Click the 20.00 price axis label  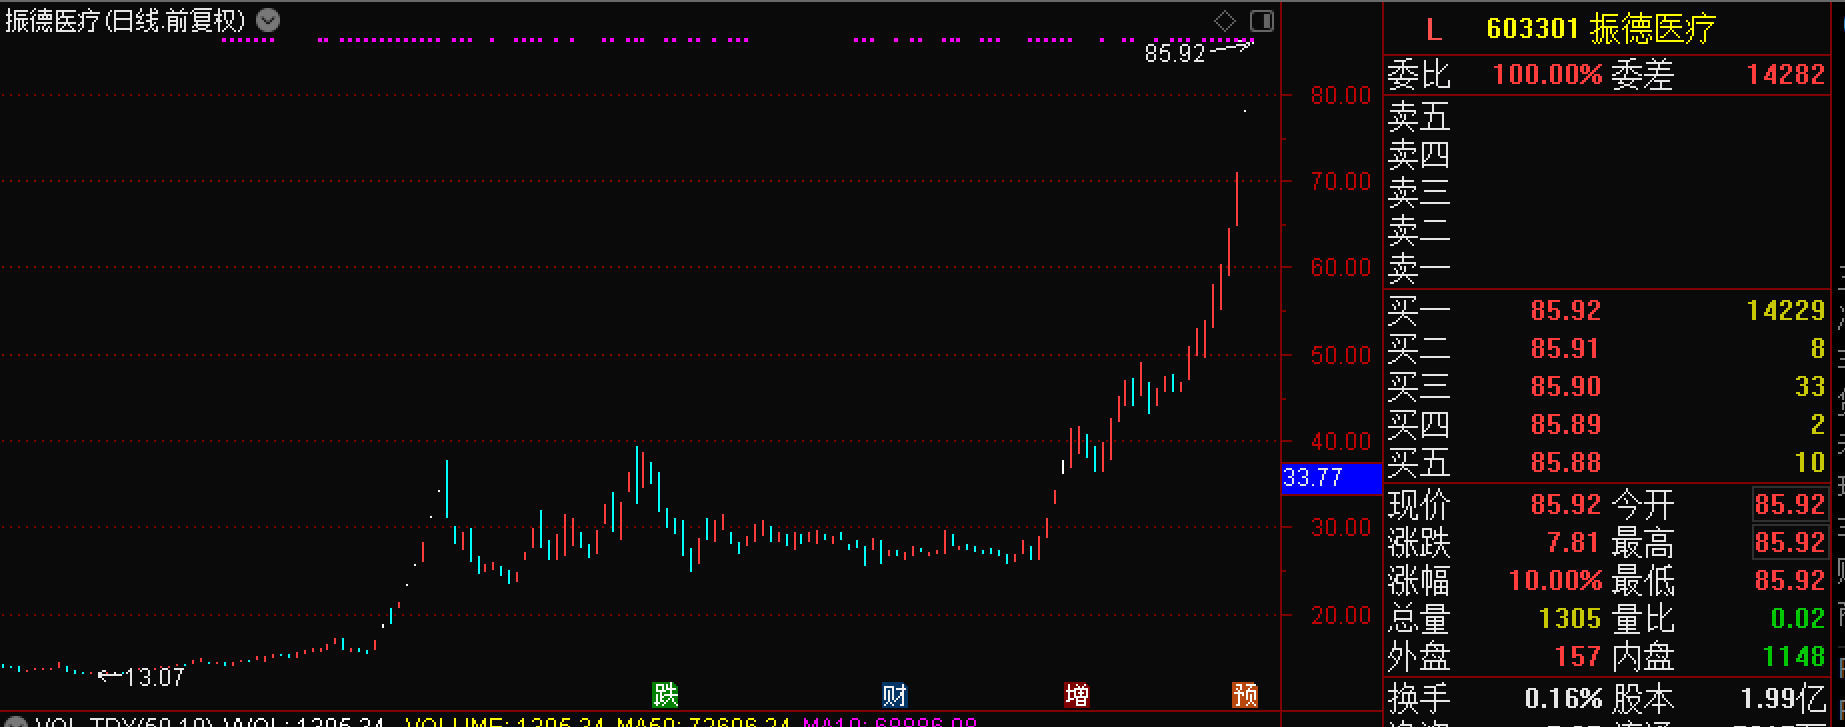[1341, 615]
